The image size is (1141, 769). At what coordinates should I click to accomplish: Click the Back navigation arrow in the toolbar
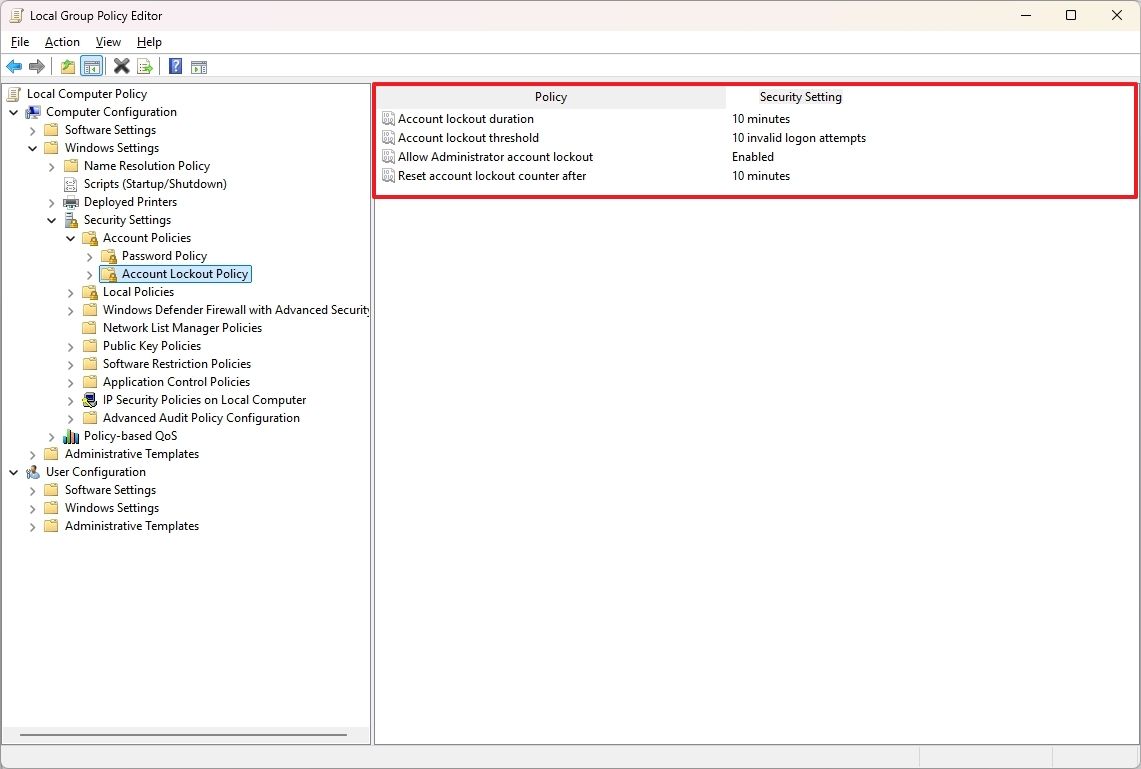click(13, 66)
